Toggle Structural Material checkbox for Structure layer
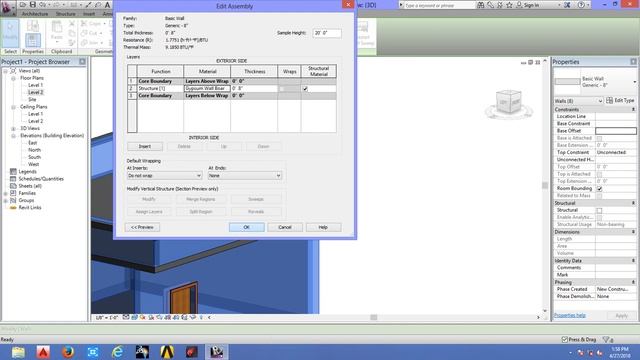Screen dimensions: 640x360 coord(305,89)
